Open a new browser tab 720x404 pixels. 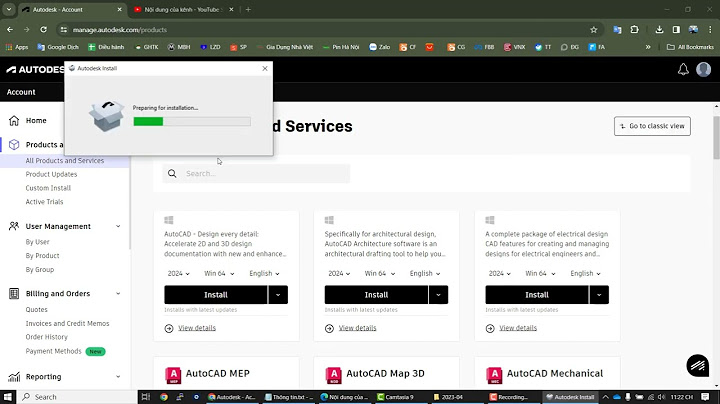click(248, 10)
